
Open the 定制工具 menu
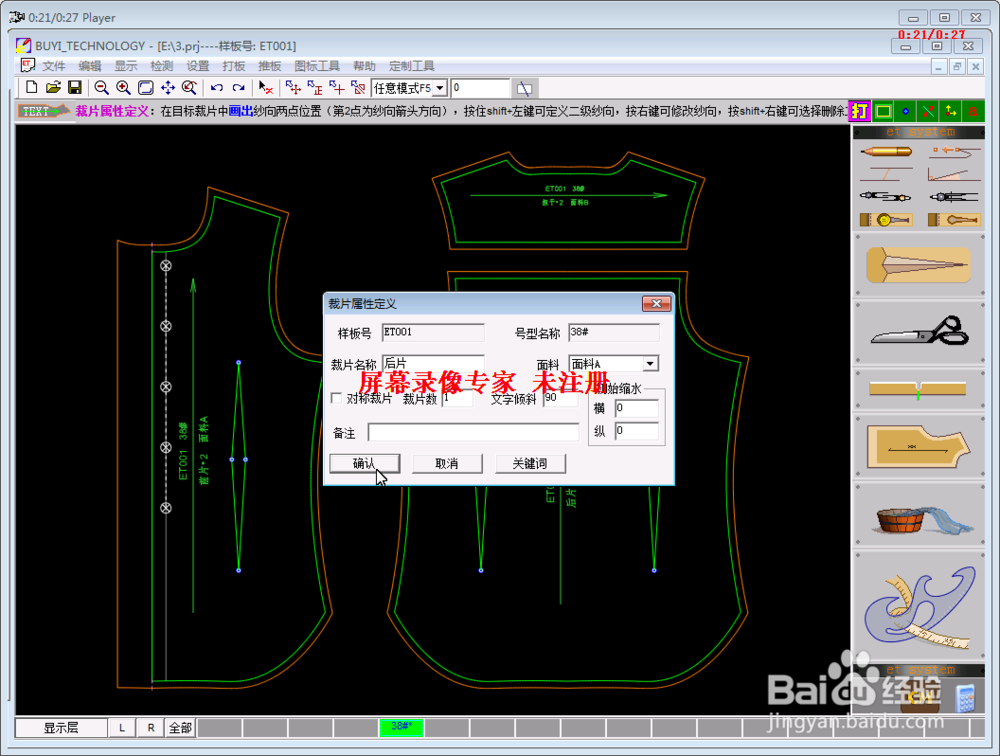[x=411, y=66]
